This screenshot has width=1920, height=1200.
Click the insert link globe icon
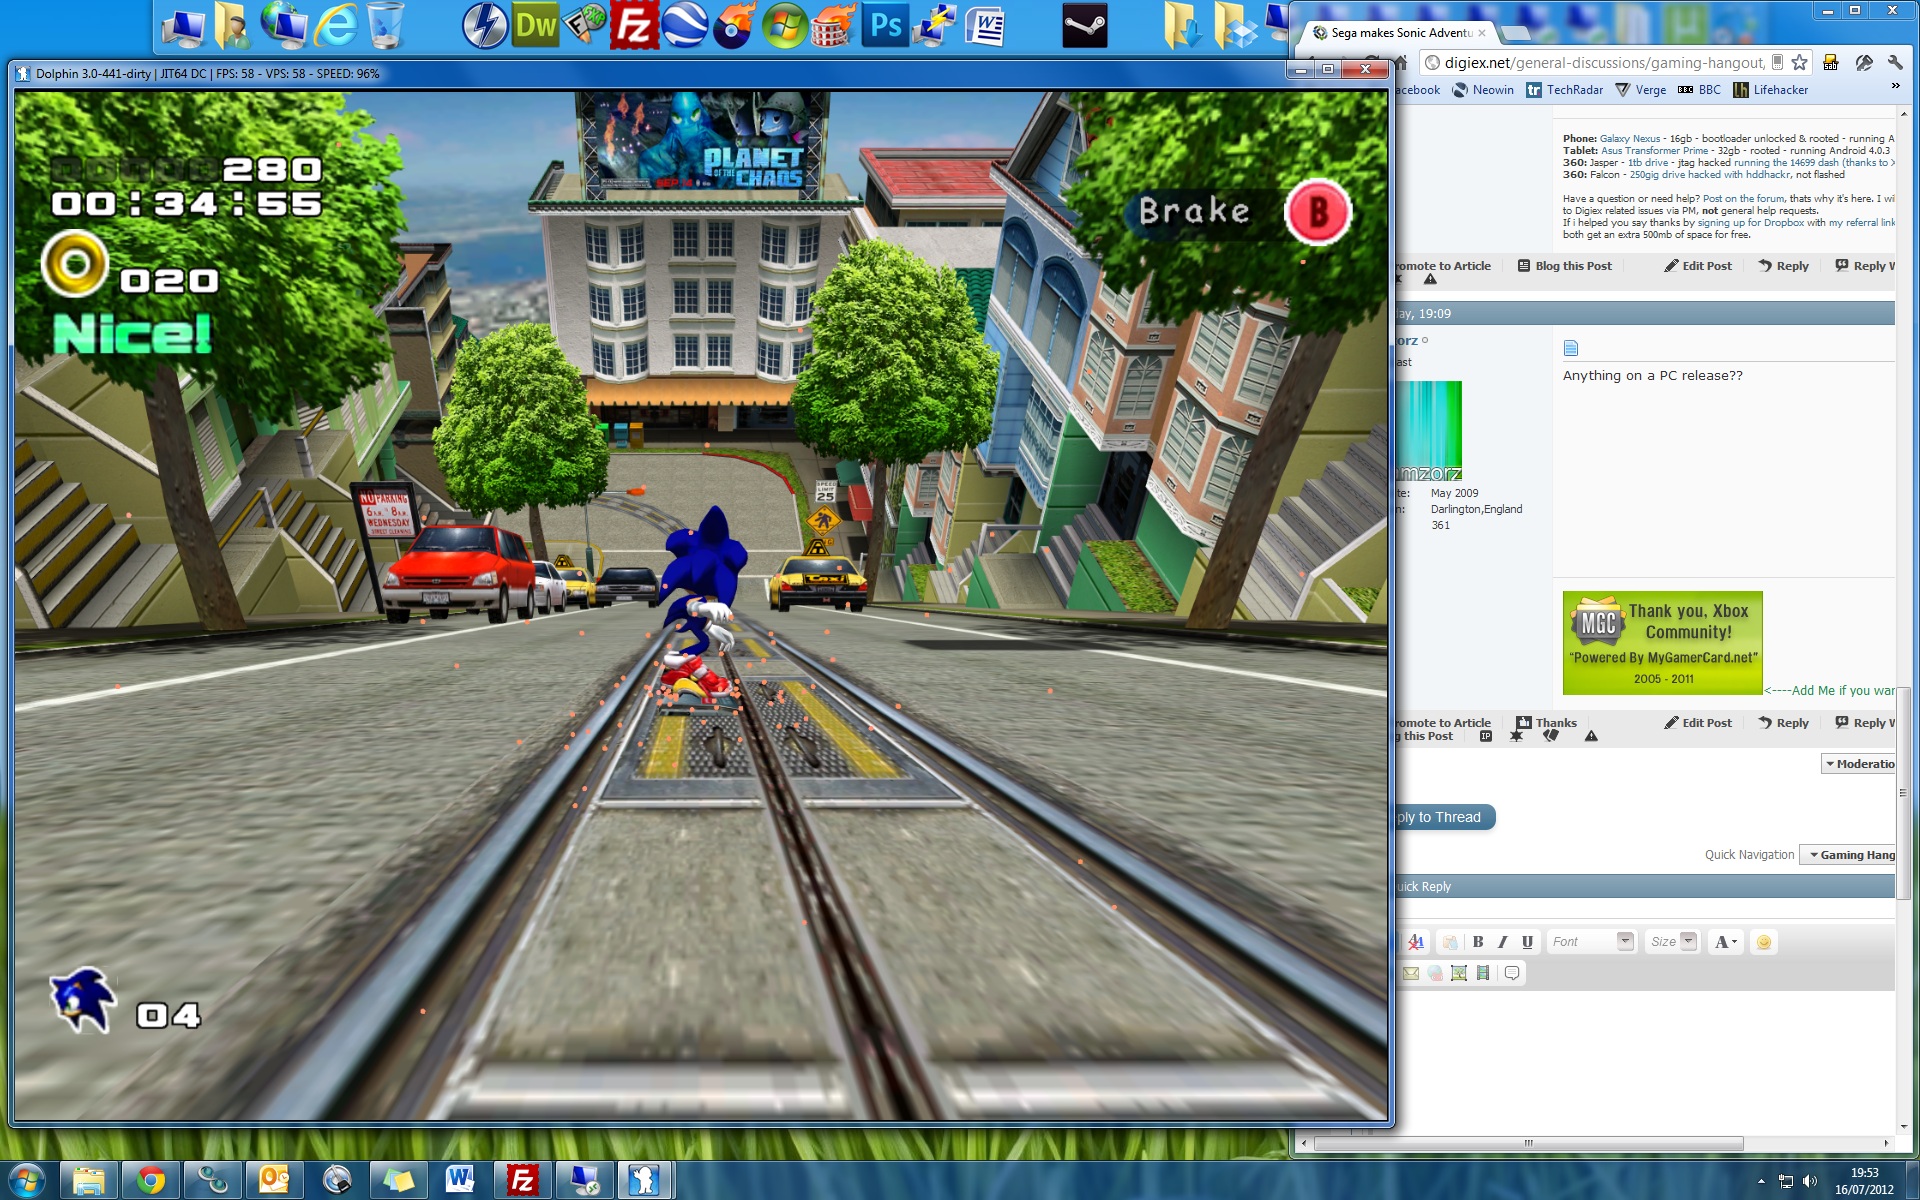[1435, 973]
